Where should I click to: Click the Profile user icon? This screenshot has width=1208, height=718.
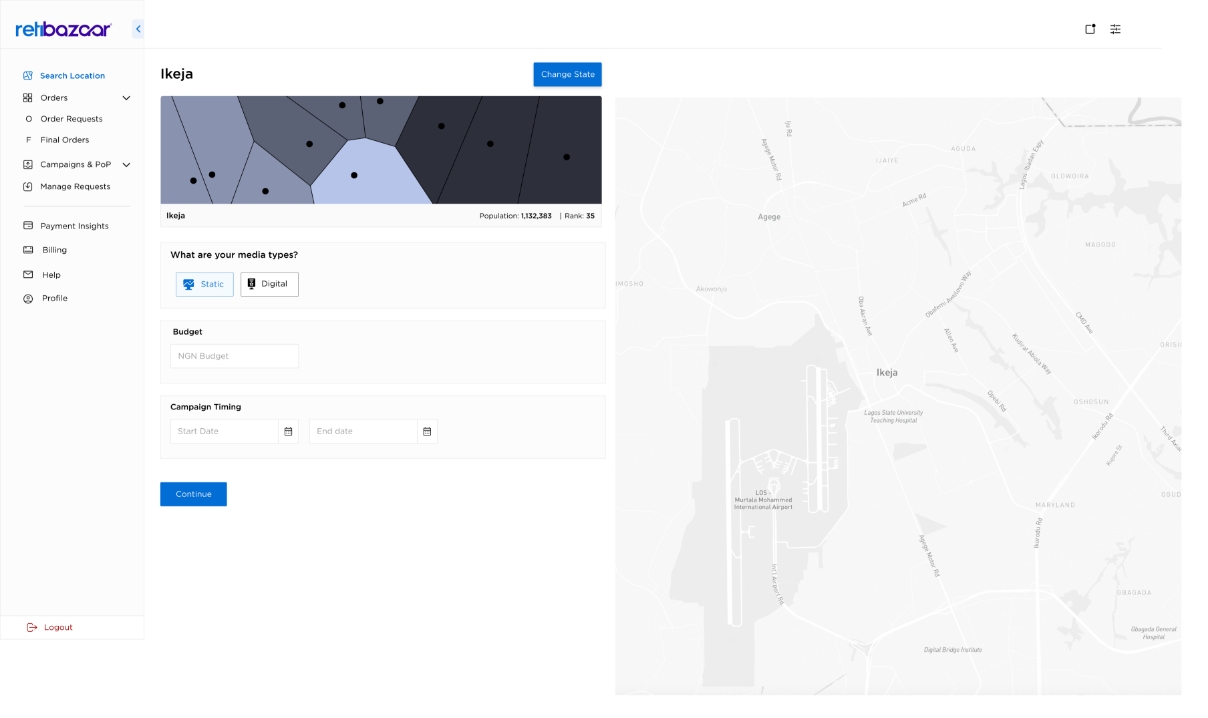pyautogui.click(x=28, y=298)
